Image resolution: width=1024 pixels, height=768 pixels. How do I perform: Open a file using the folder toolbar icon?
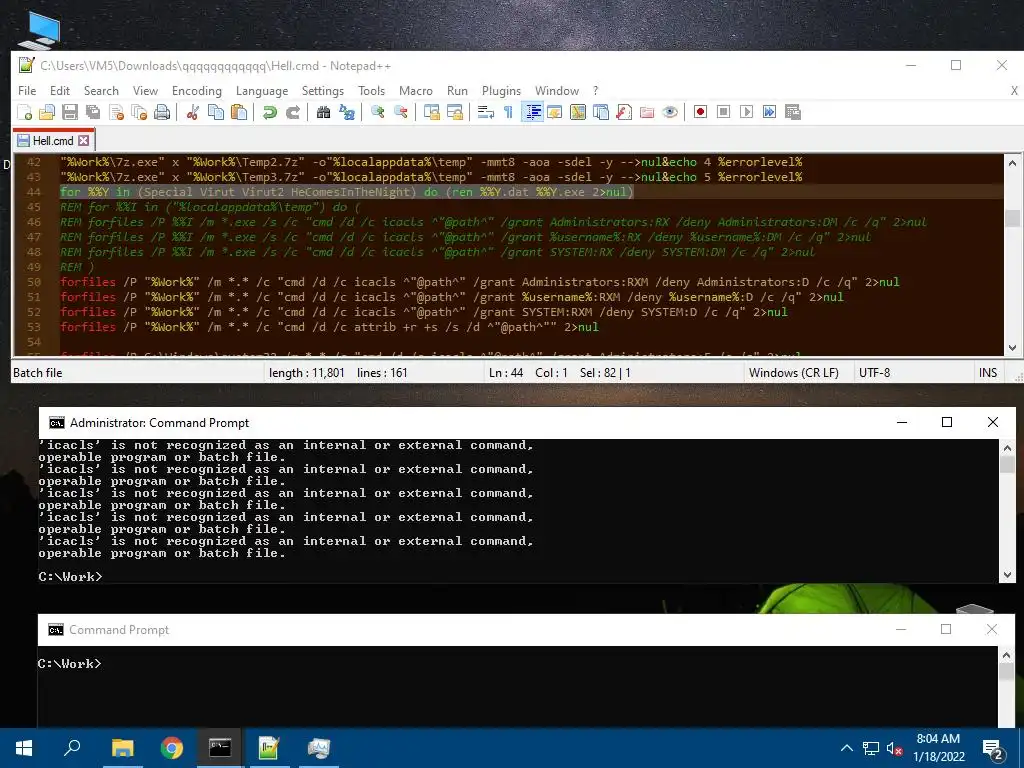47,112
